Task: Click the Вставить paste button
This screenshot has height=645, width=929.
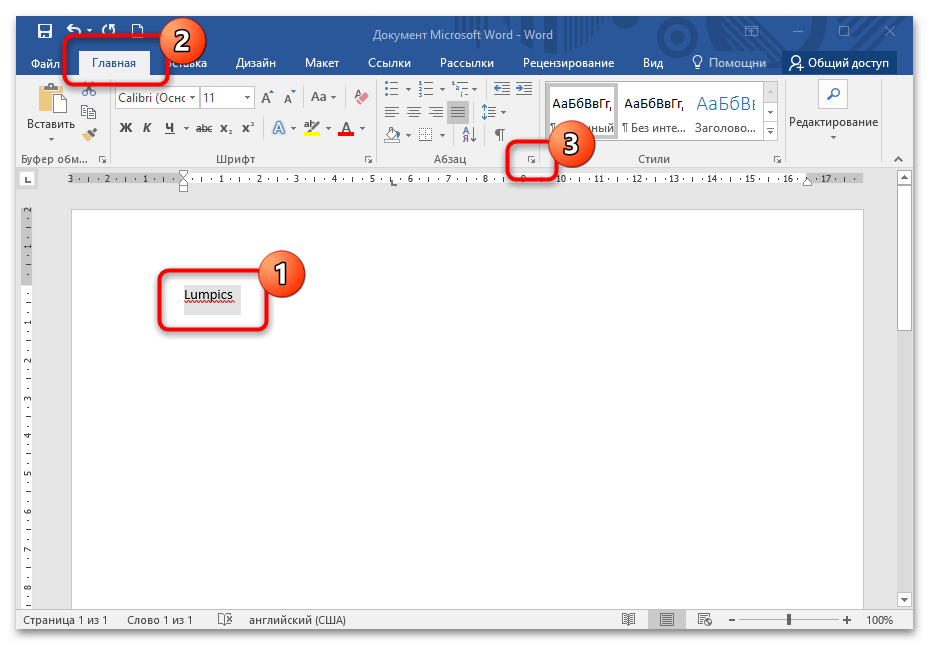Action: tap(50, 124)
